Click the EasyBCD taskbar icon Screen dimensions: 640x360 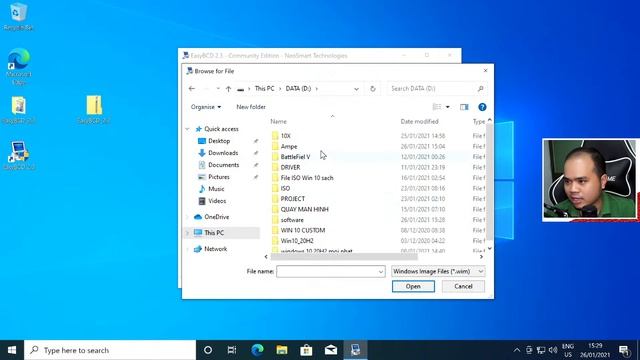[x=355, y=350]
